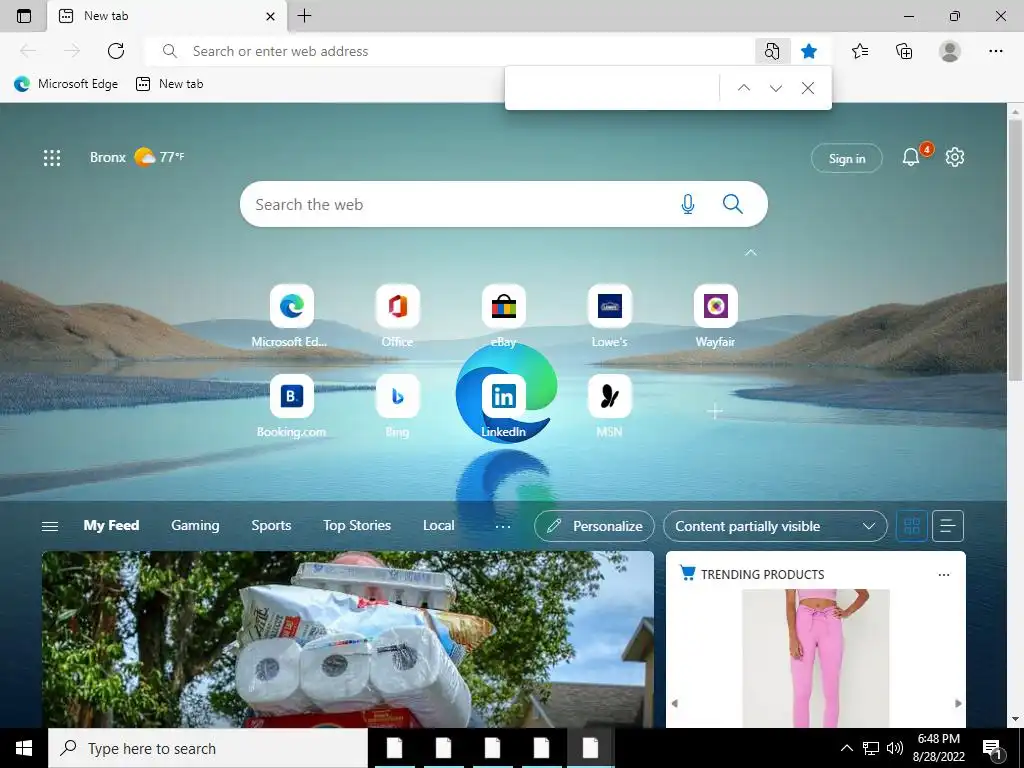1024x768 pixels.
Task: Click the find on page text field
Action: pos(614,88)
